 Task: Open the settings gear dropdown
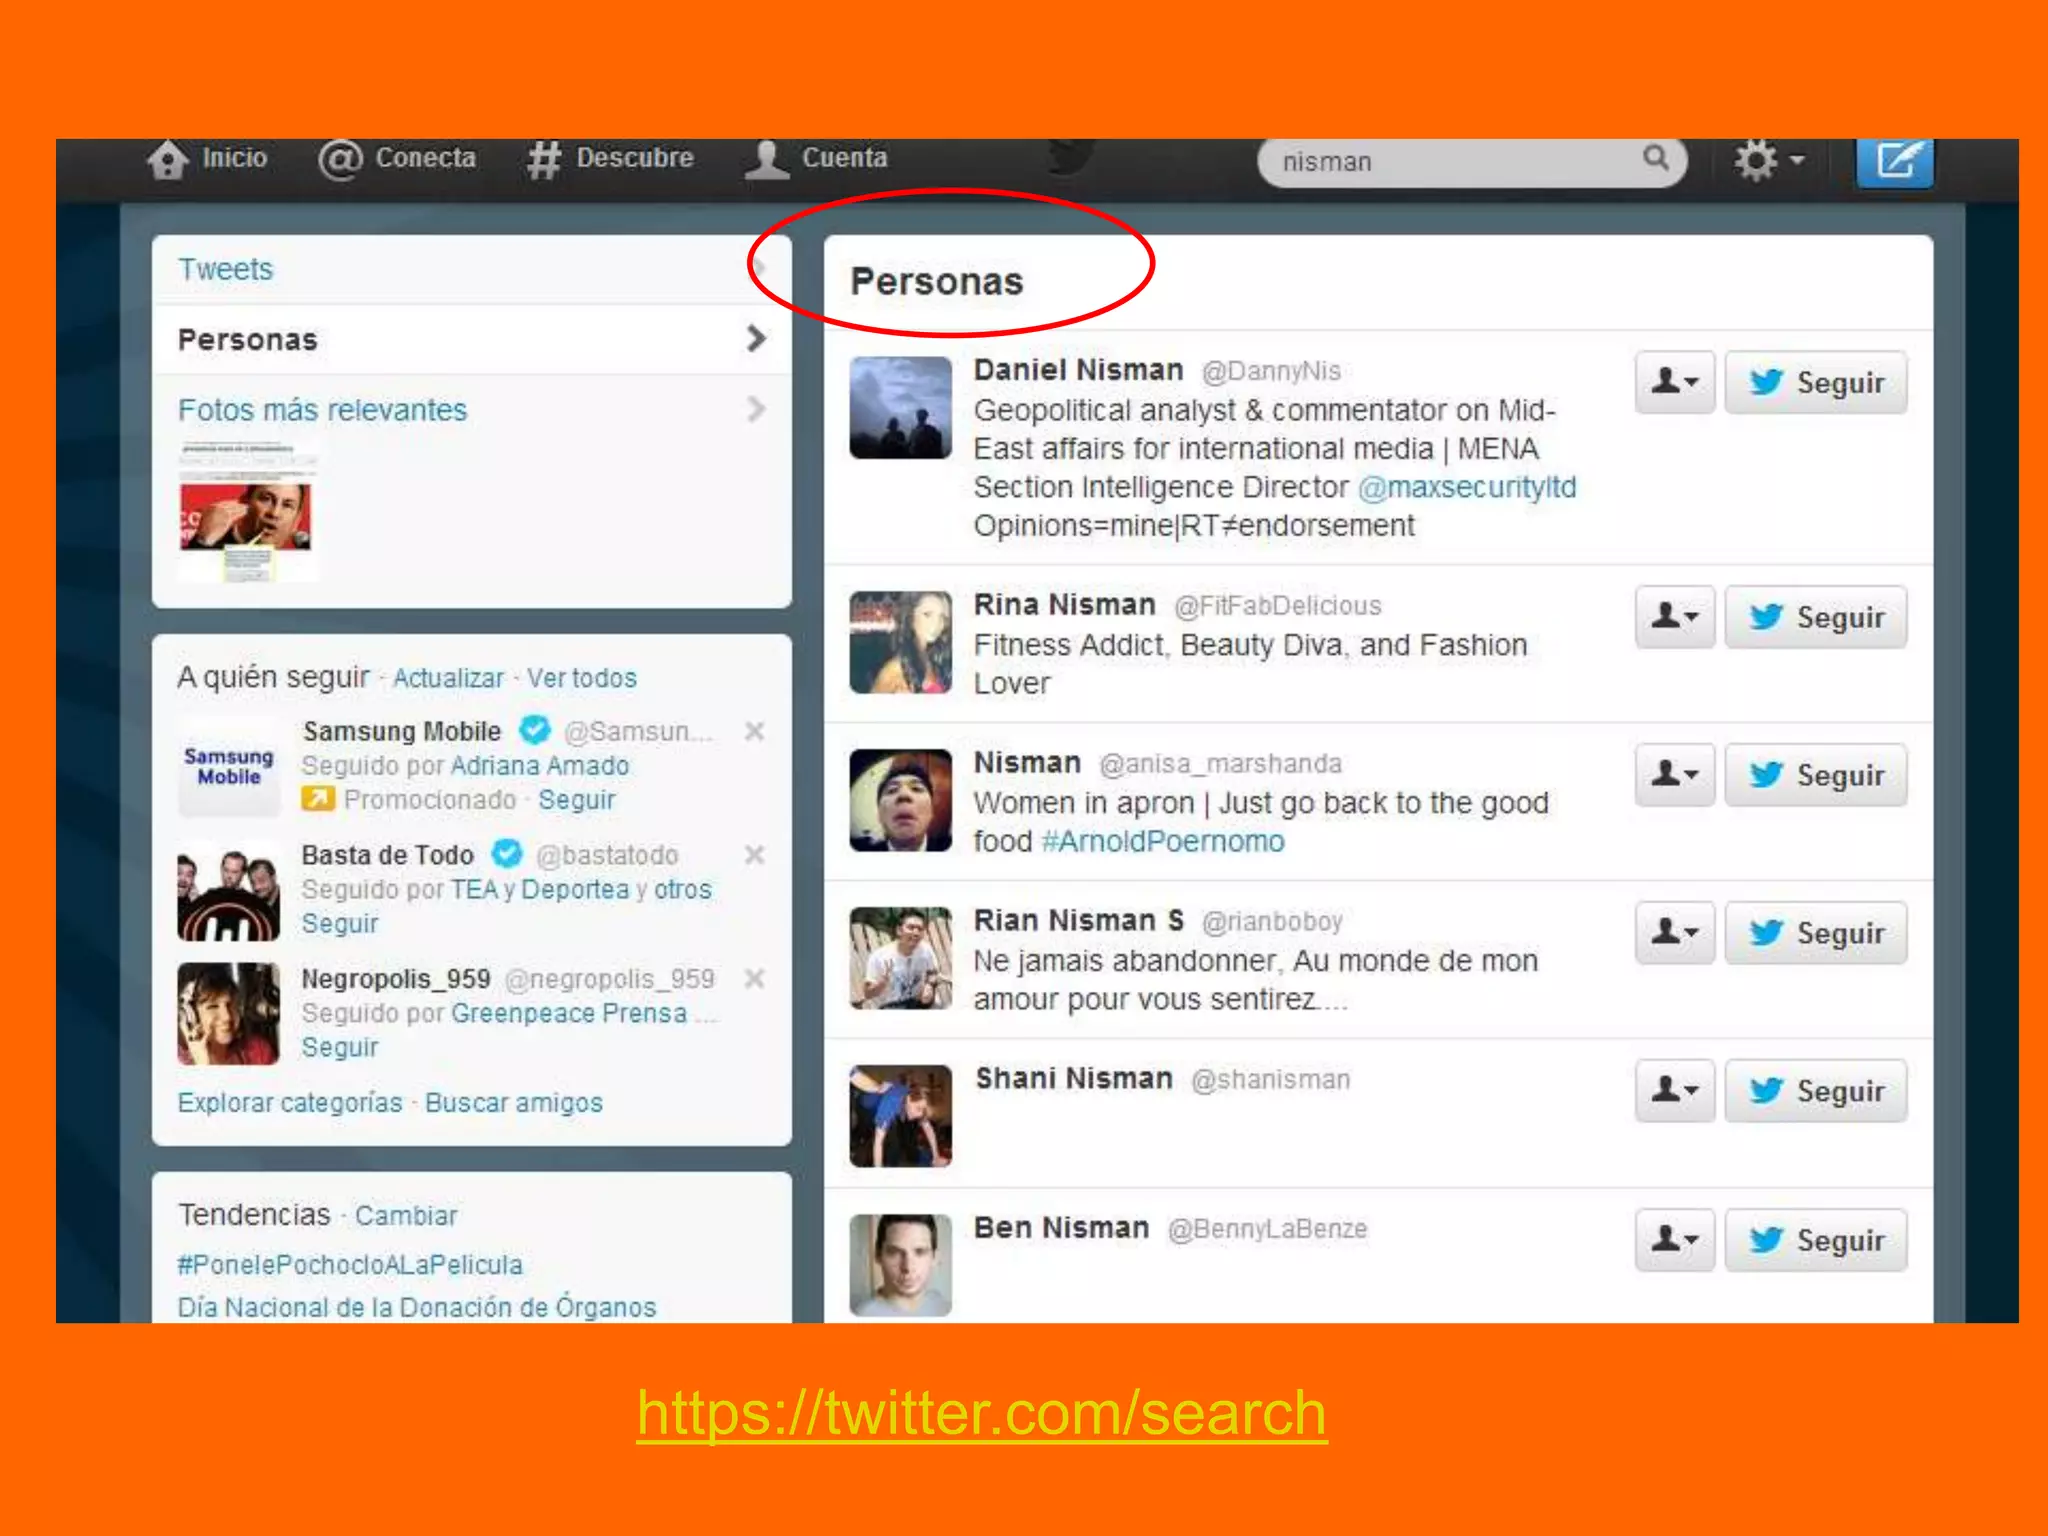(1769, 160)
